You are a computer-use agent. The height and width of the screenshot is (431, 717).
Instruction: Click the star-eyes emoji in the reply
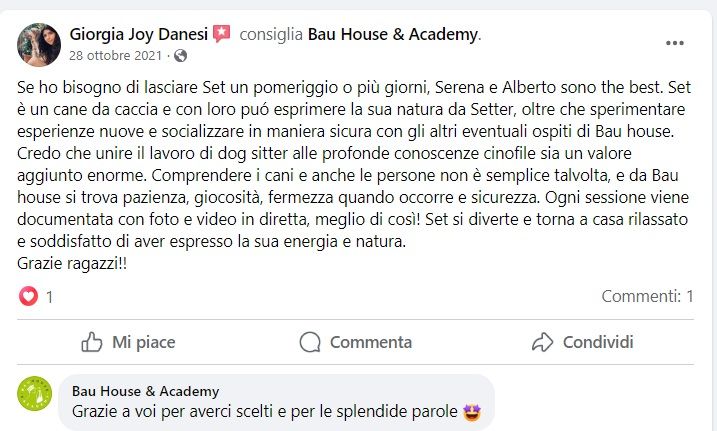click(x=473, y=411)
